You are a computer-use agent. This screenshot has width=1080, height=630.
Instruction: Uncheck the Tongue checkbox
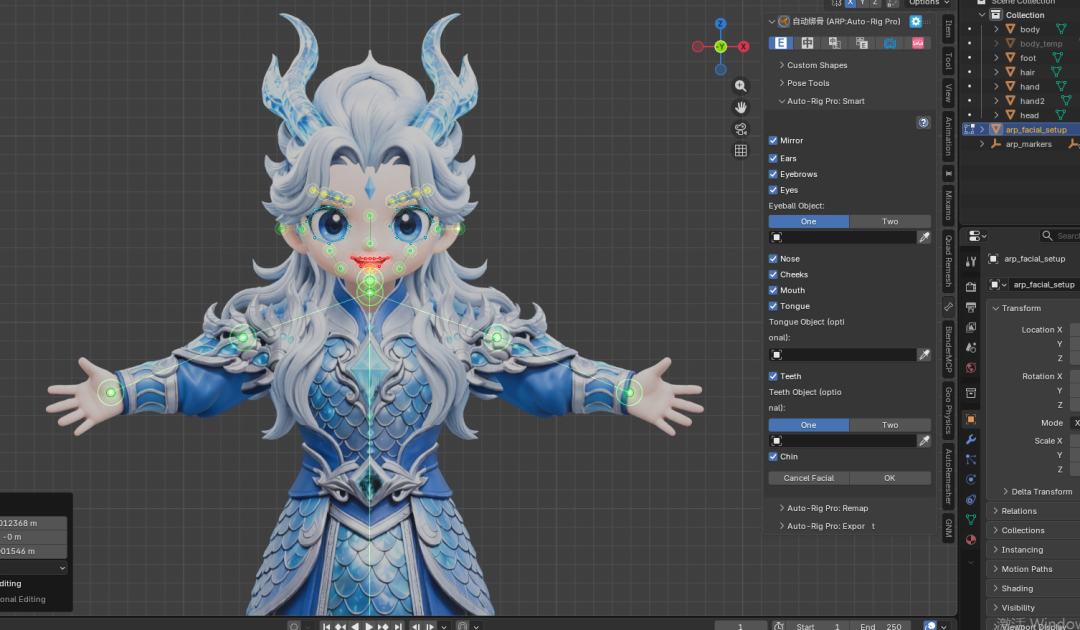(x=773, y=306)
